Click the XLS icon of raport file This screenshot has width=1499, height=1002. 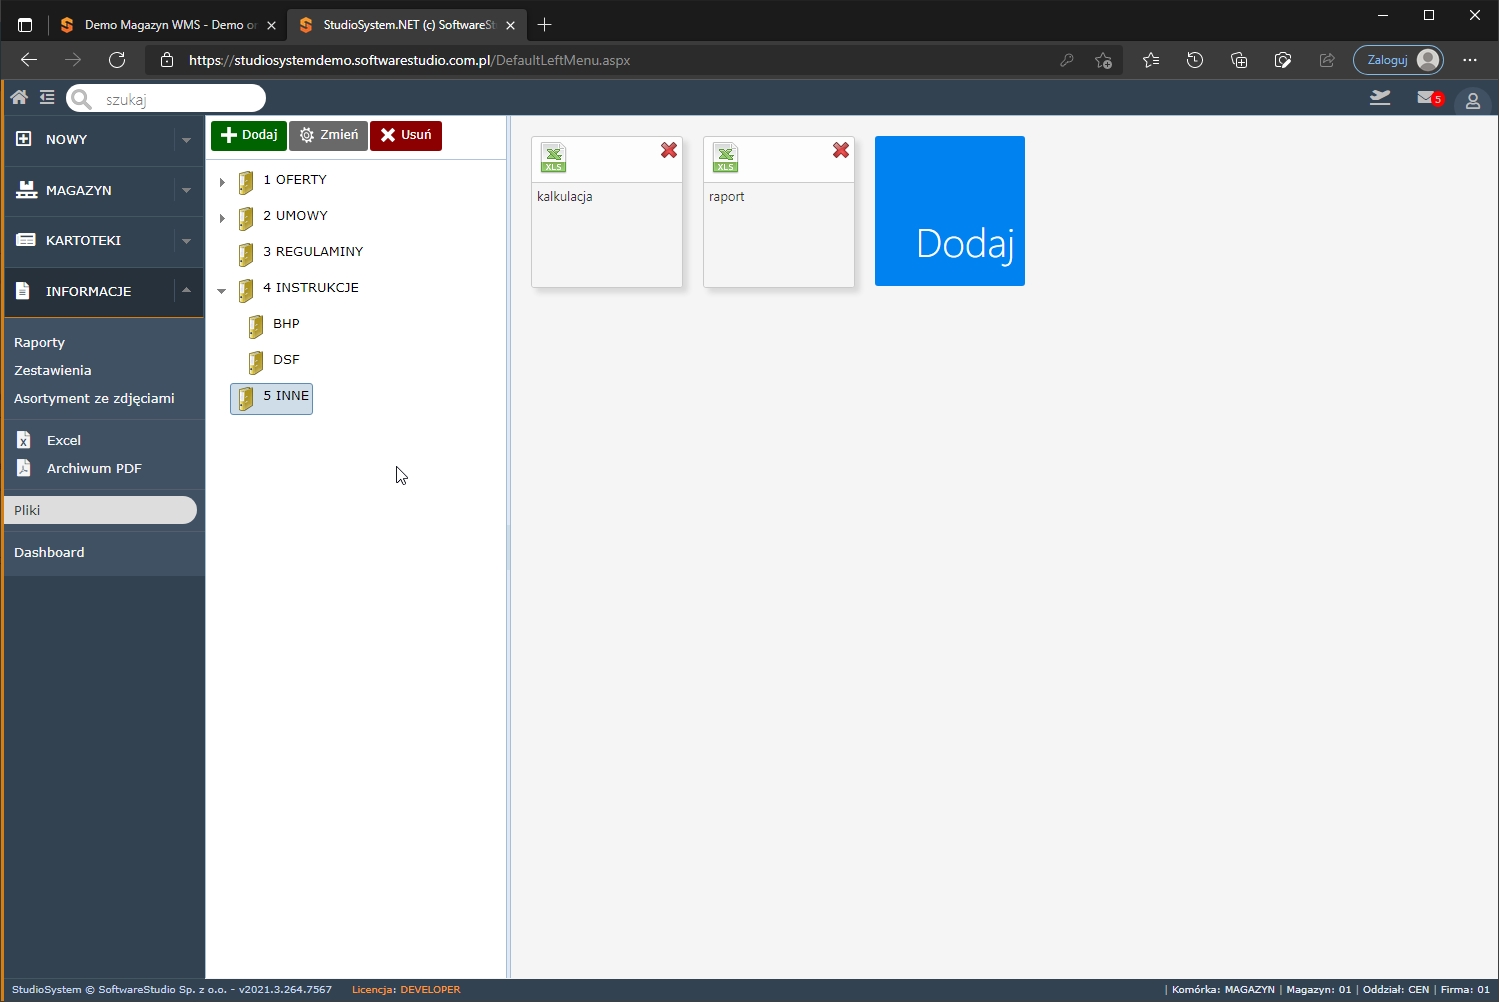pyautogui.click(x=725, y=158)
